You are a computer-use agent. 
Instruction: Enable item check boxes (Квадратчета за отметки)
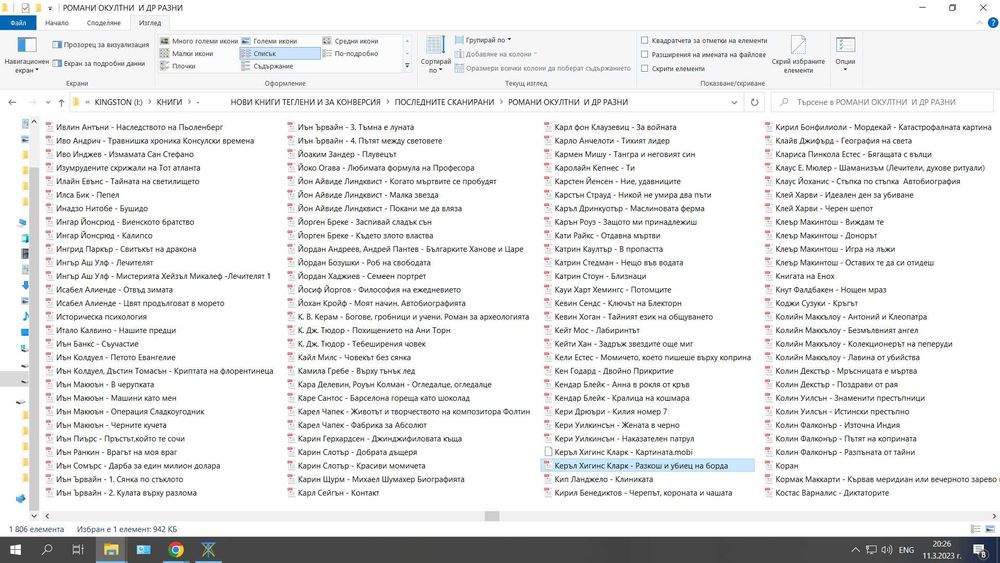click(644, 40)
